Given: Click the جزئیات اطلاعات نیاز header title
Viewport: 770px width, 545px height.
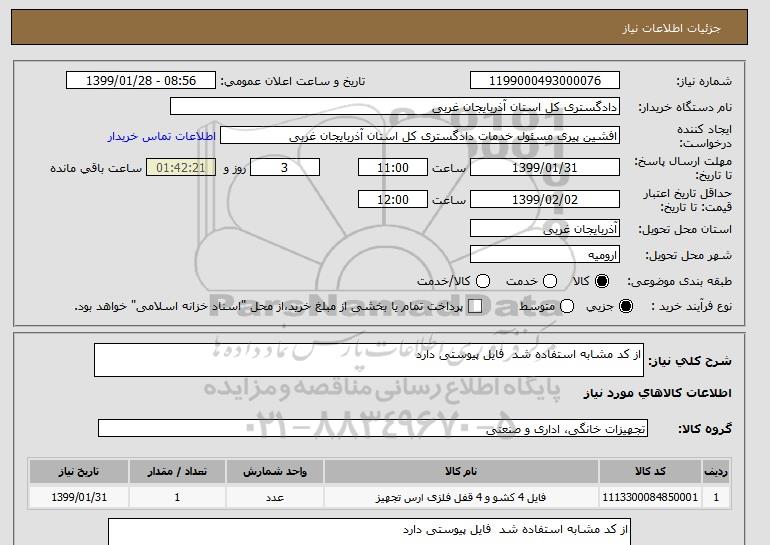Looking at the screenshot, I should [x=671, y=28].
